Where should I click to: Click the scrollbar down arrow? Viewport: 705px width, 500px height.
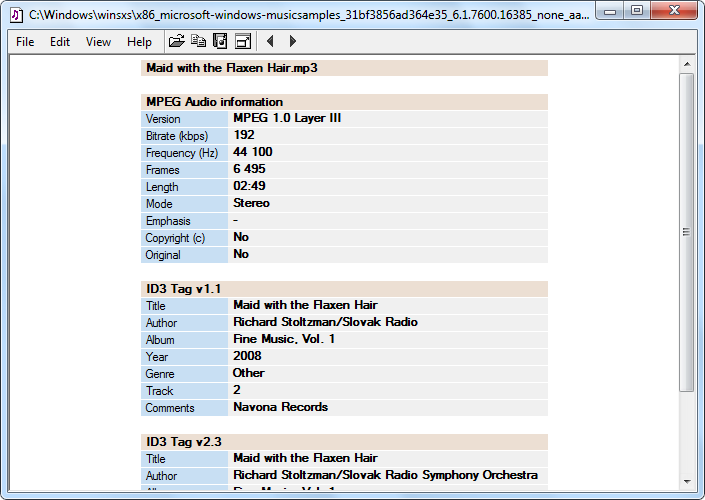coord(687,482)
